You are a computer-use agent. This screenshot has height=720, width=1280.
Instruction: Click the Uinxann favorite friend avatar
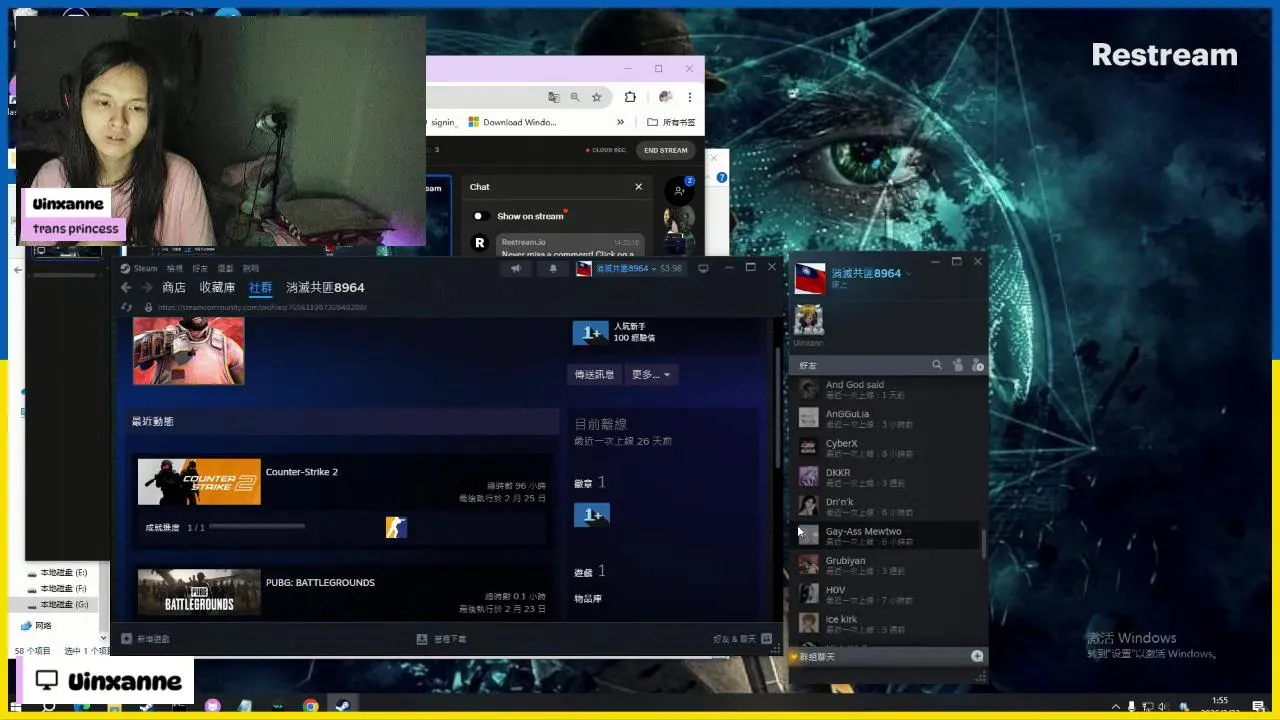click(x=808, y=320)
